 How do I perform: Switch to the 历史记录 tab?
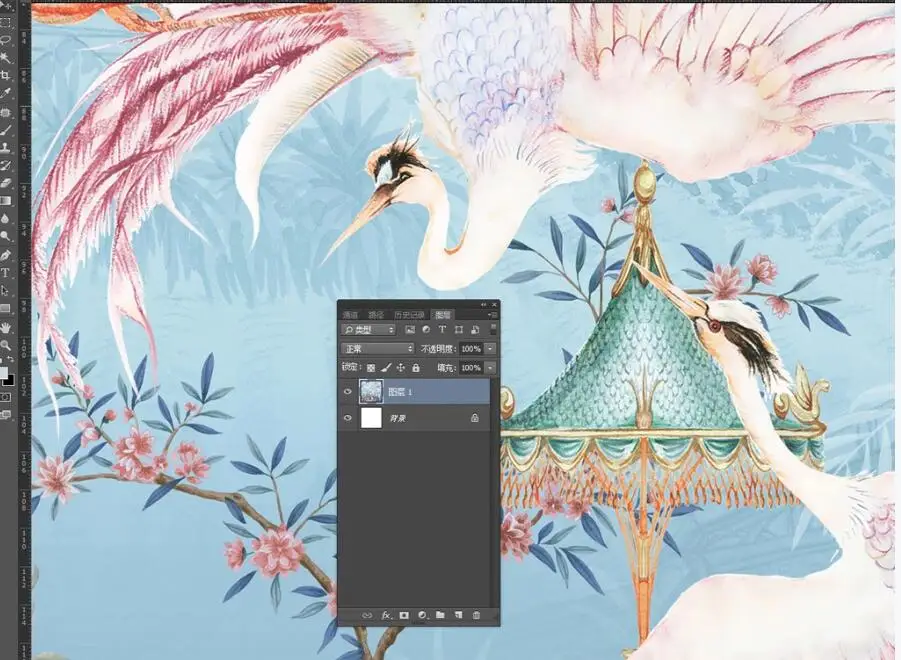coord(409,315)
